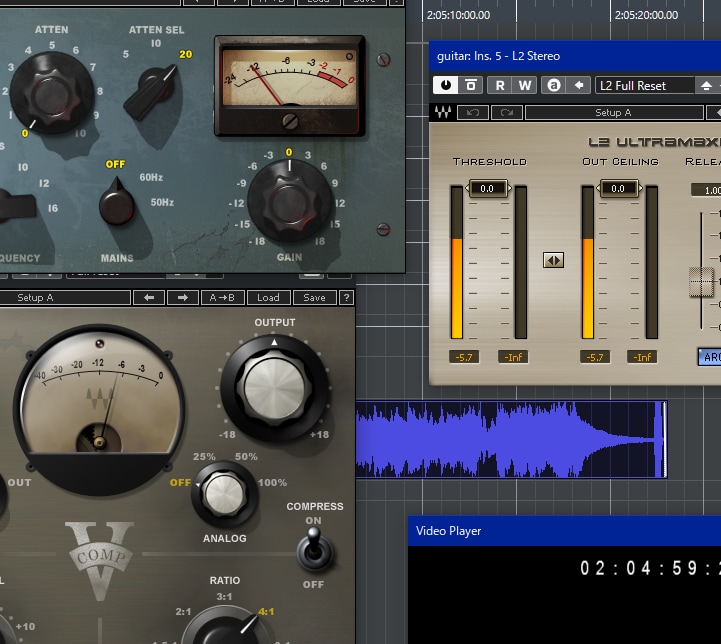Click ruler marker 2:05:20:00.00
Image resolution: width=721 pixels, height=644 pixels.
[646, 15]
